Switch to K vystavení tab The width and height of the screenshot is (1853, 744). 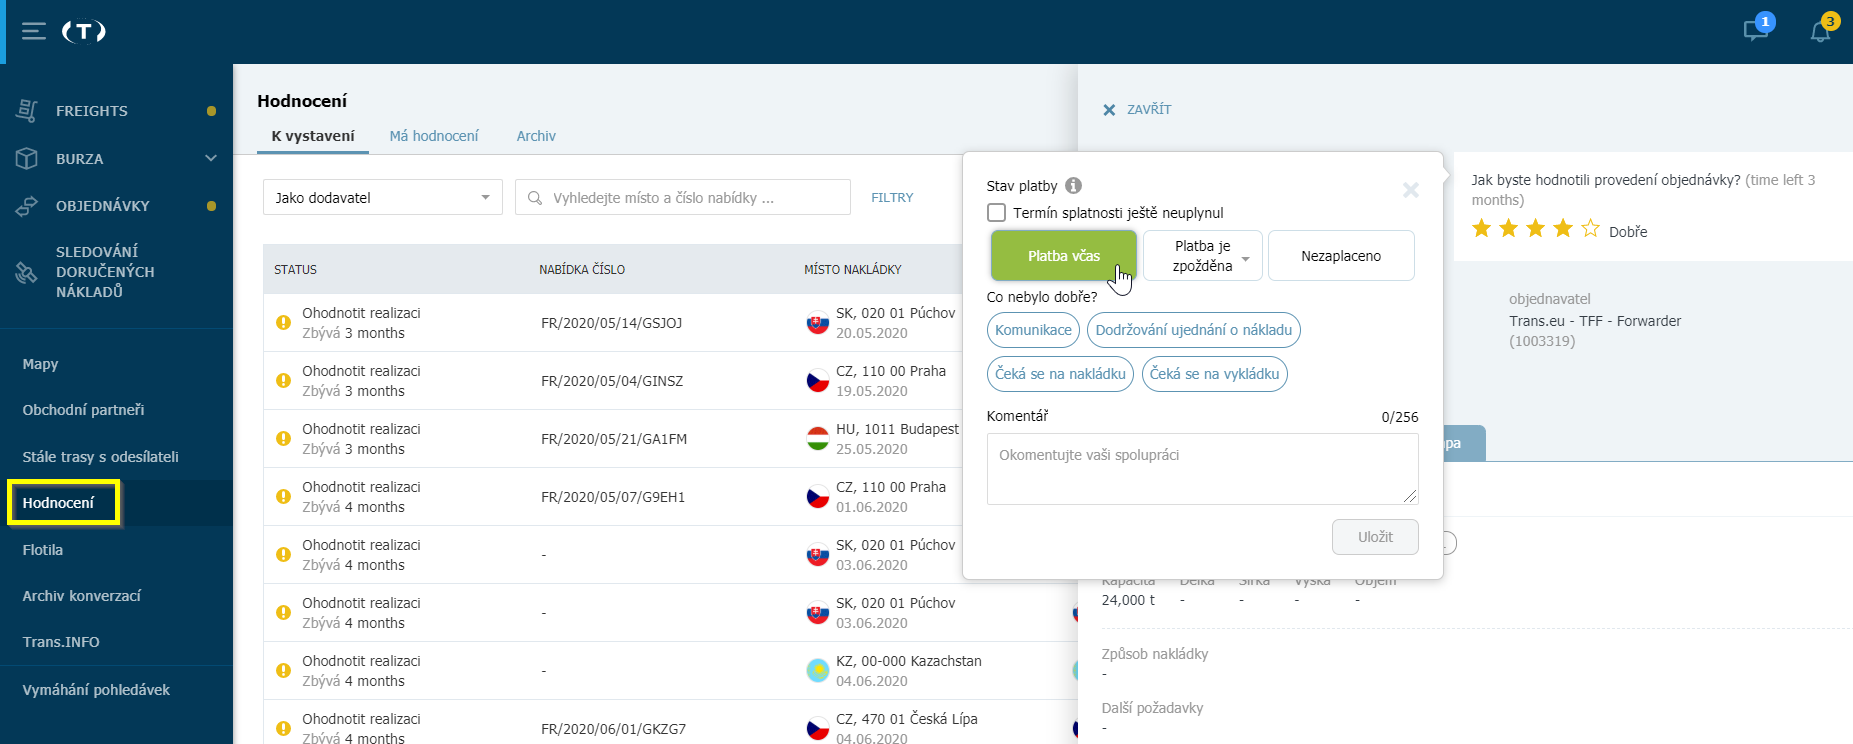click(313, 136)
